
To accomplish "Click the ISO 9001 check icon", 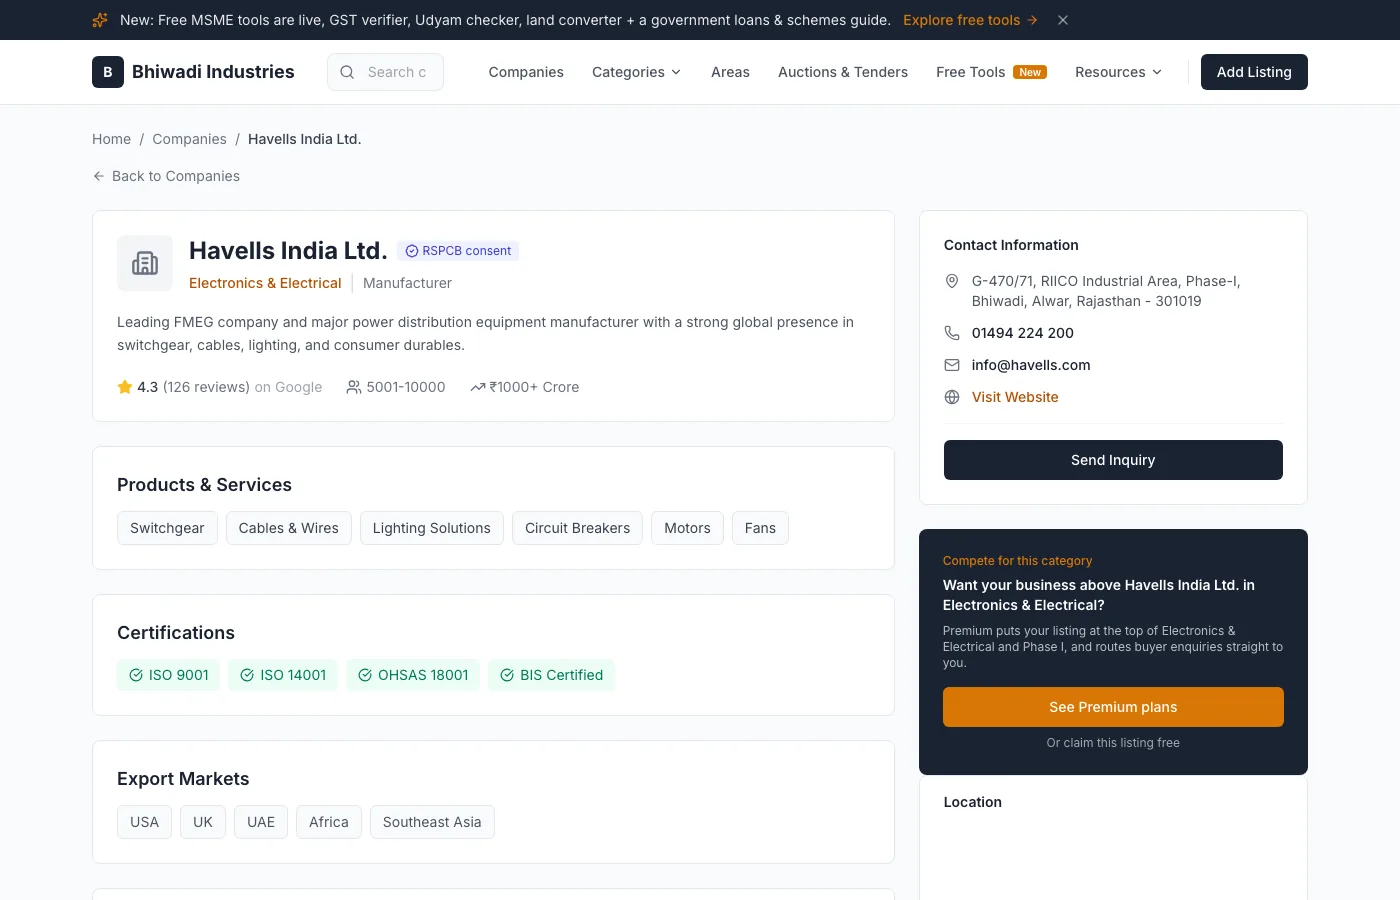I will 136,675.
